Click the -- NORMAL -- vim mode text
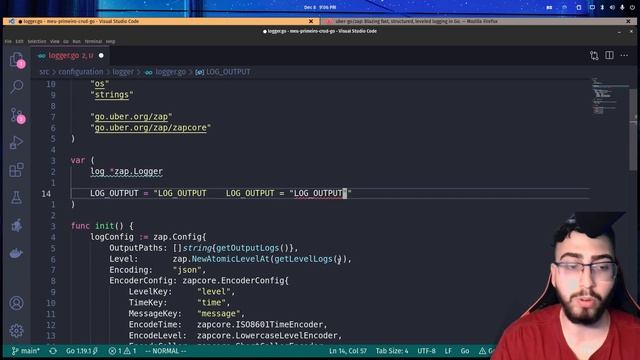 pos(165,351)
